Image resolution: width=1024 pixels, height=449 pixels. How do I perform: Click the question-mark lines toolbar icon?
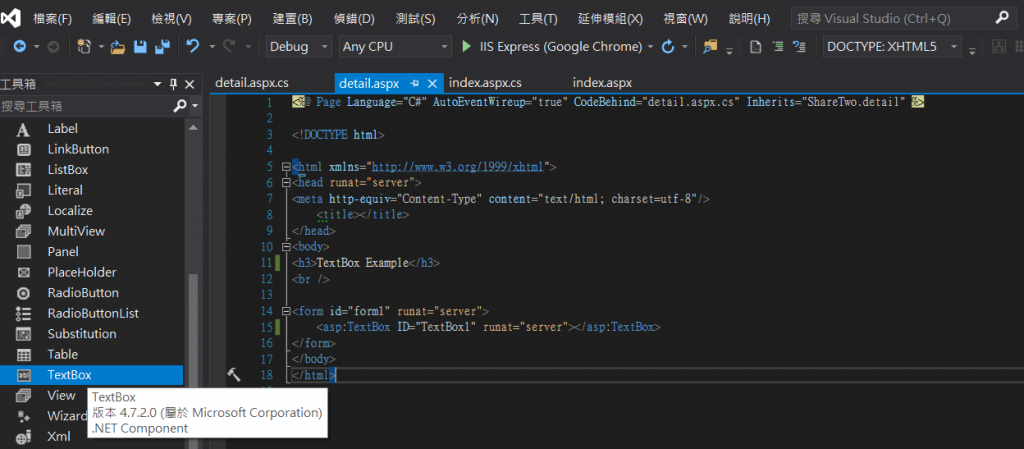tap(799, 46)
